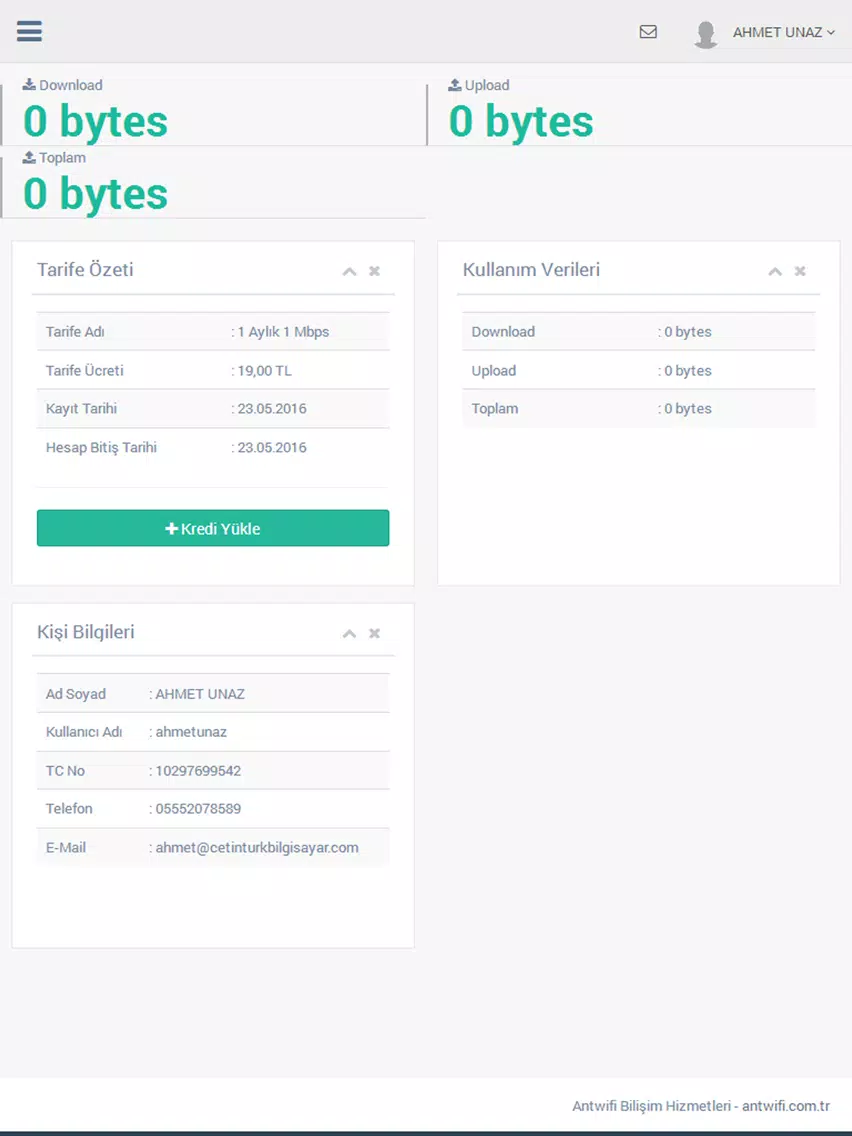This screenshot has width=852, height=1136.
Task: Click the Telefon label
Action: click(x=69, y=809)
